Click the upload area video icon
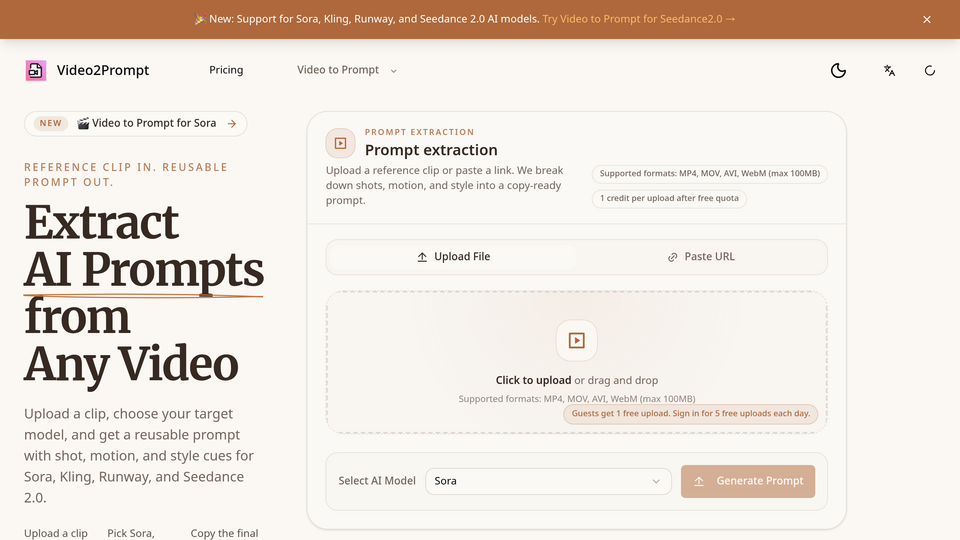 [577, 340]
